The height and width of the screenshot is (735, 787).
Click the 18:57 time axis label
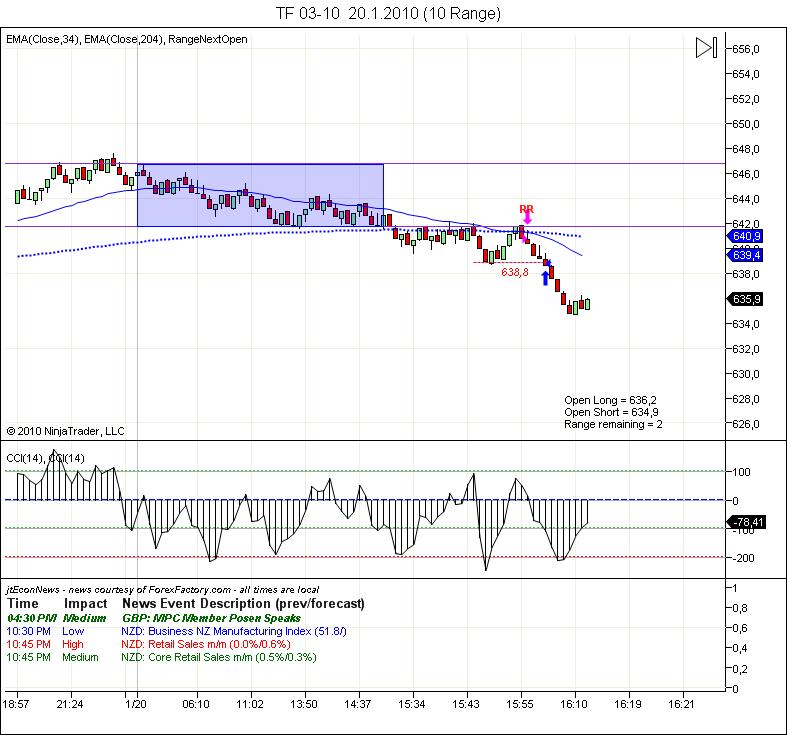point(16,704)
